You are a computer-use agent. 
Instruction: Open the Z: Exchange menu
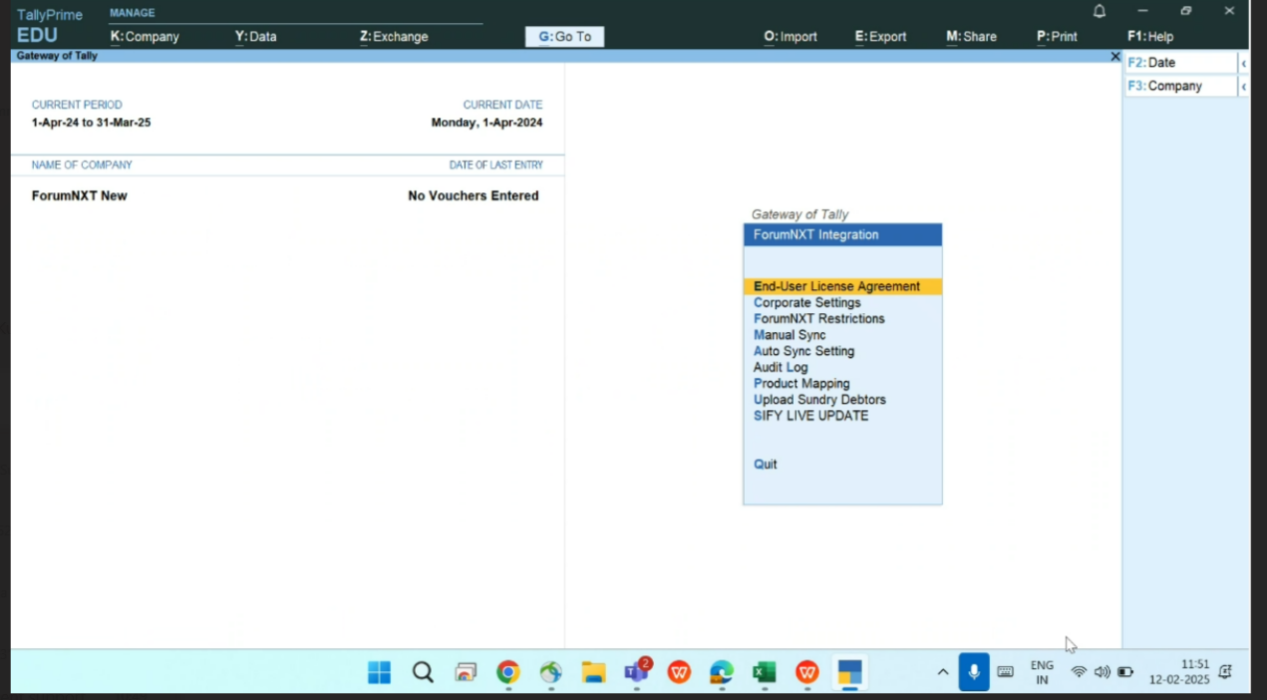[x=394, y=37]
